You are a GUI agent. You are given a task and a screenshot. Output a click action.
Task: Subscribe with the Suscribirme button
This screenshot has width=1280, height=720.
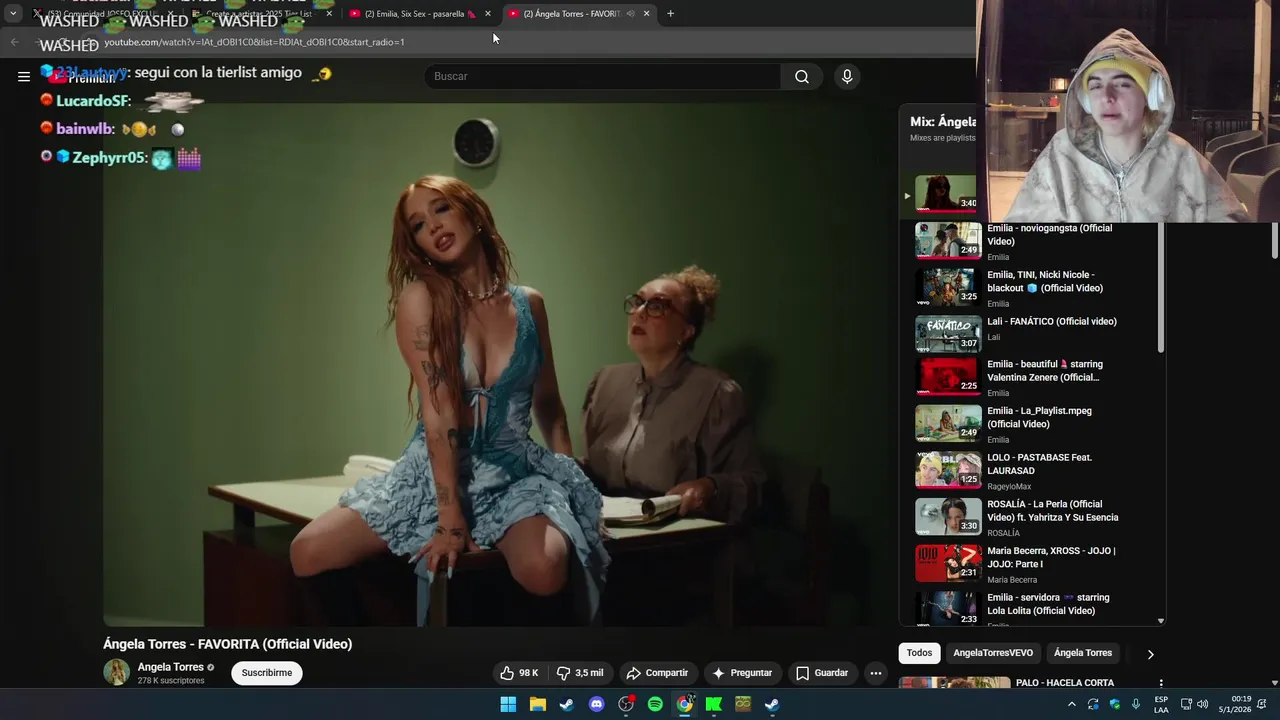[267, 673]
